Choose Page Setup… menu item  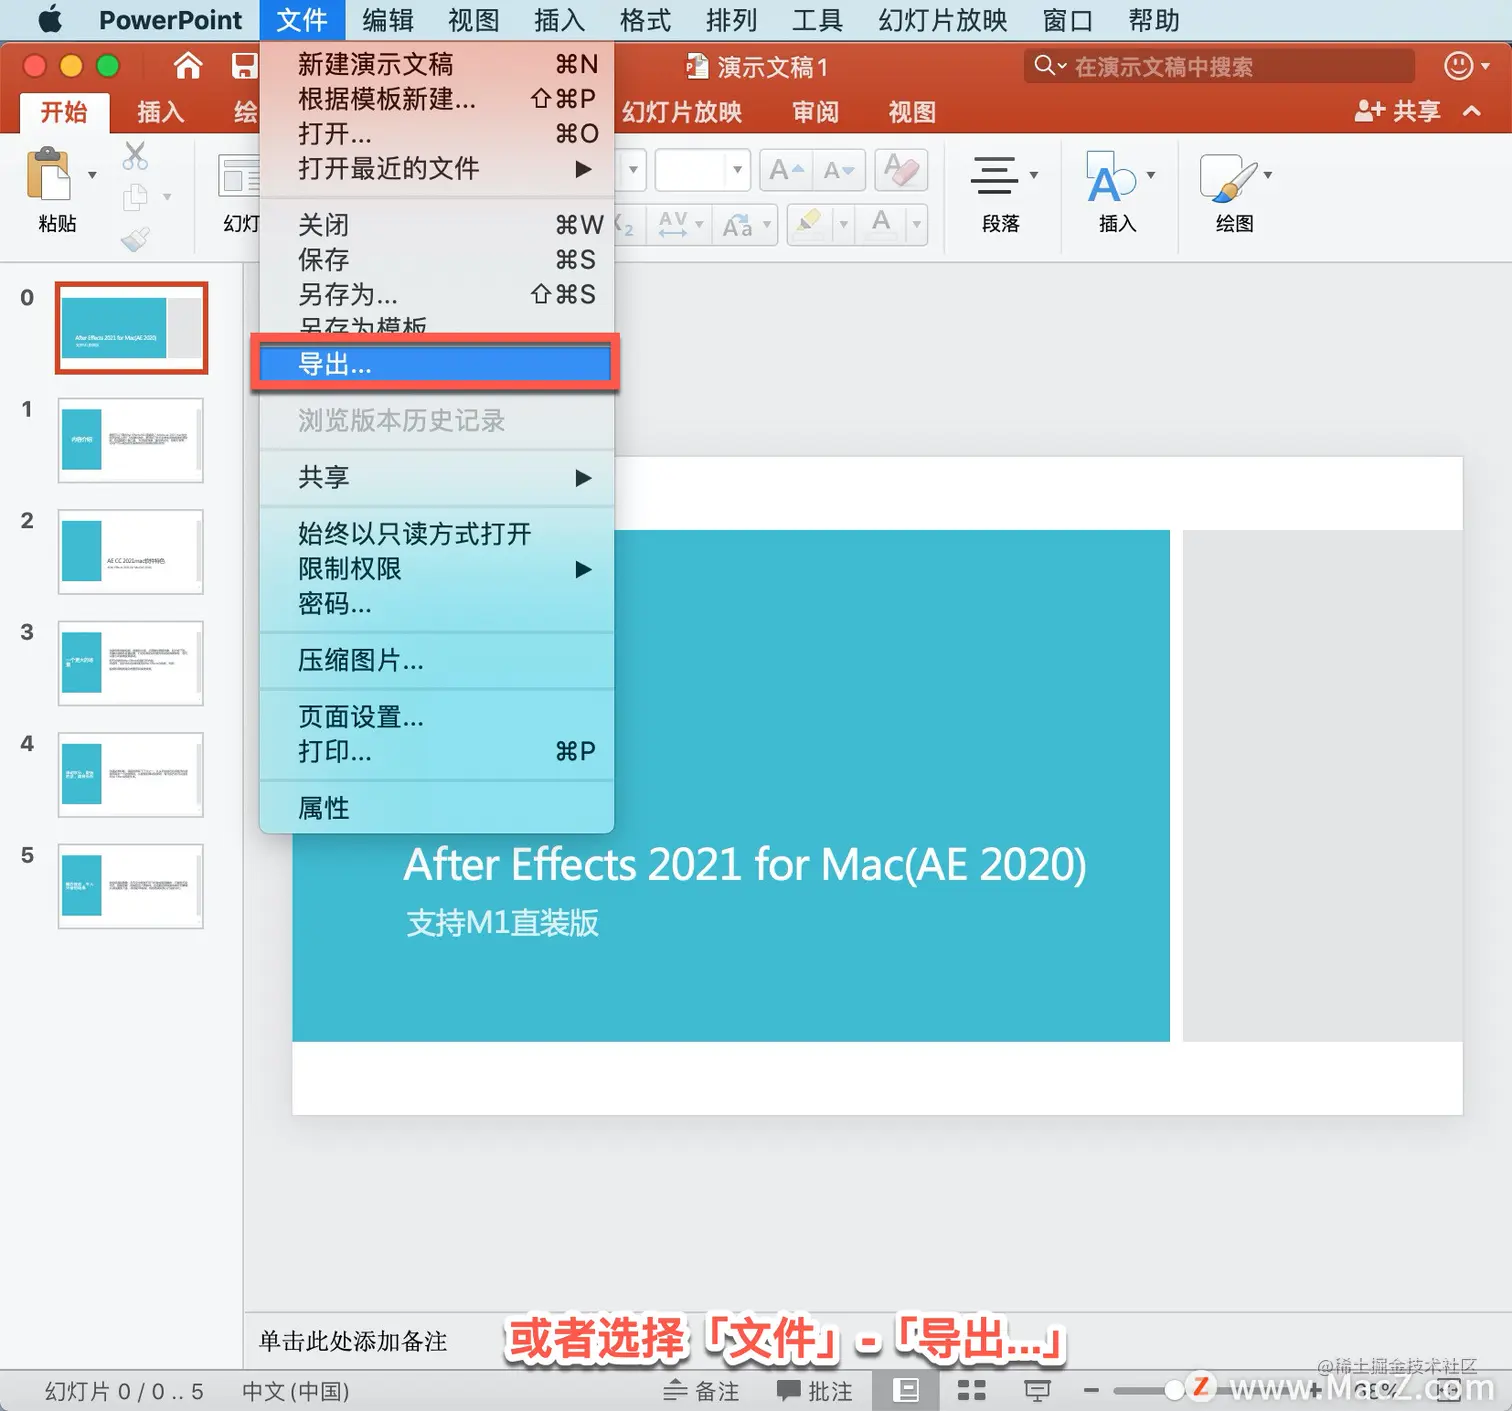(437, 717)
